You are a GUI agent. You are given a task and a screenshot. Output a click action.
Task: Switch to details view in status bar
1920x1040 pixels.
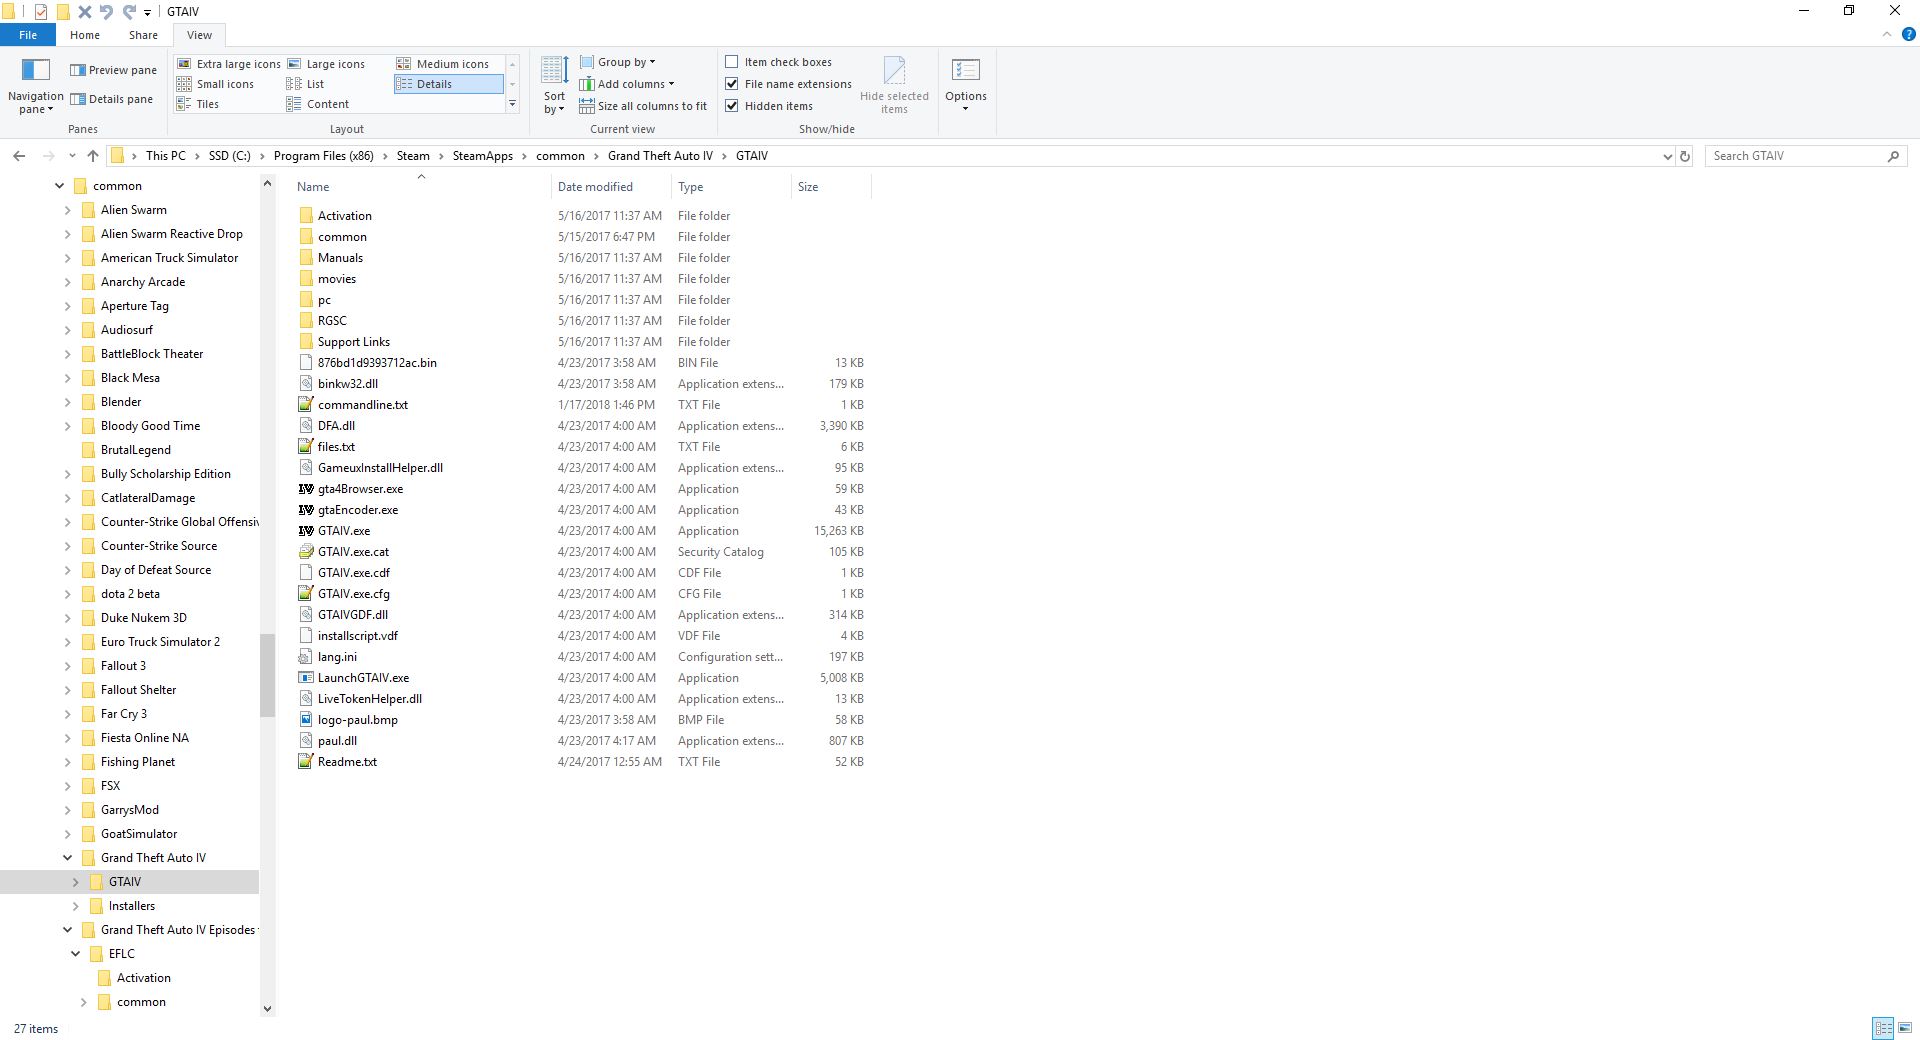click(1883, 1028)
